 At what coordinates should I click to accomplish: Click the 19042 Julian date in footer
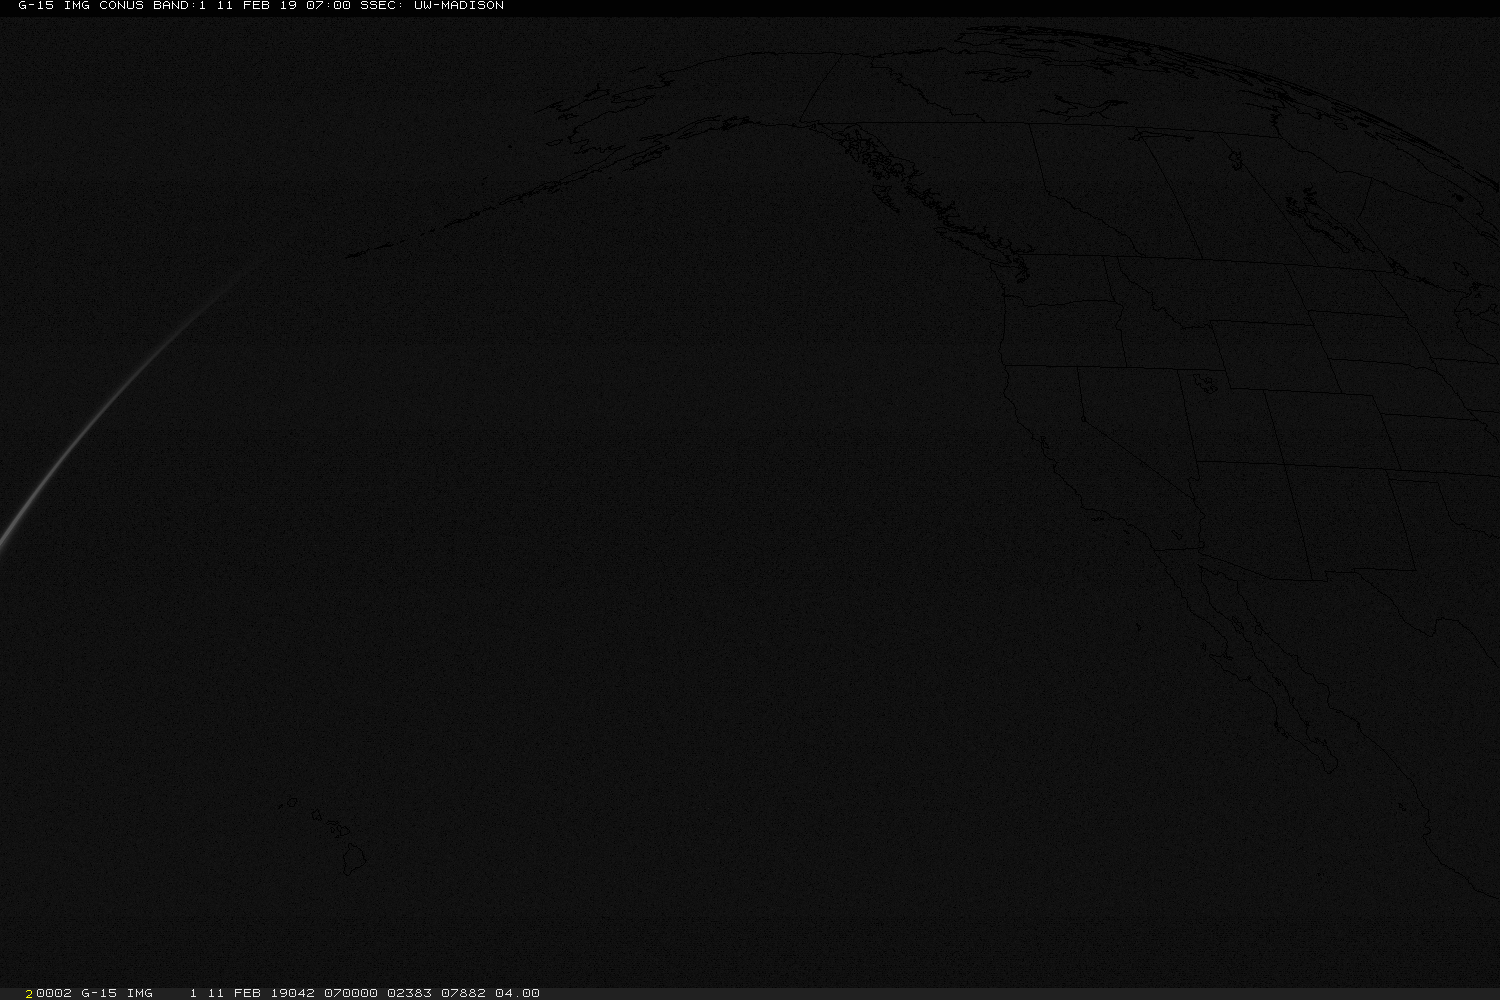[x=292, y=993]
